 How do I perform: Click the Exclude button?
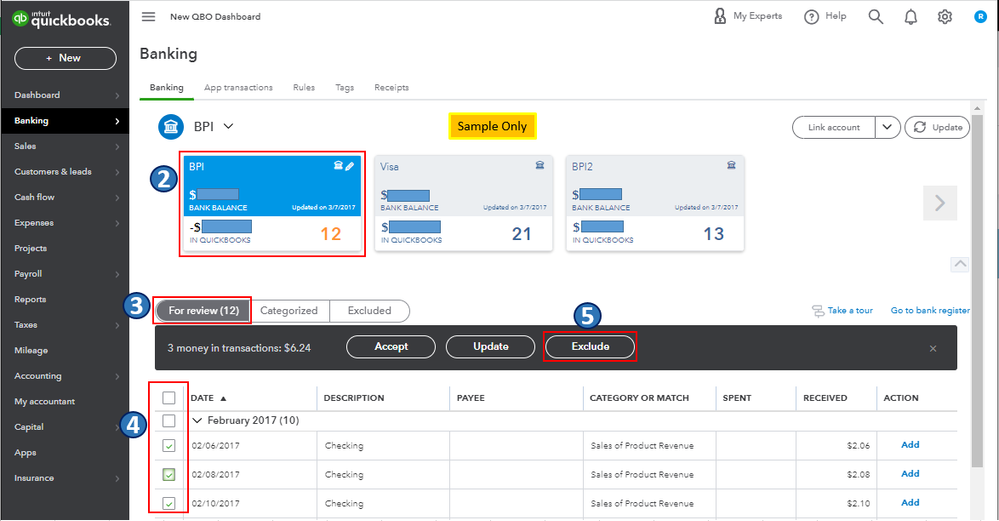pos(590,346)
